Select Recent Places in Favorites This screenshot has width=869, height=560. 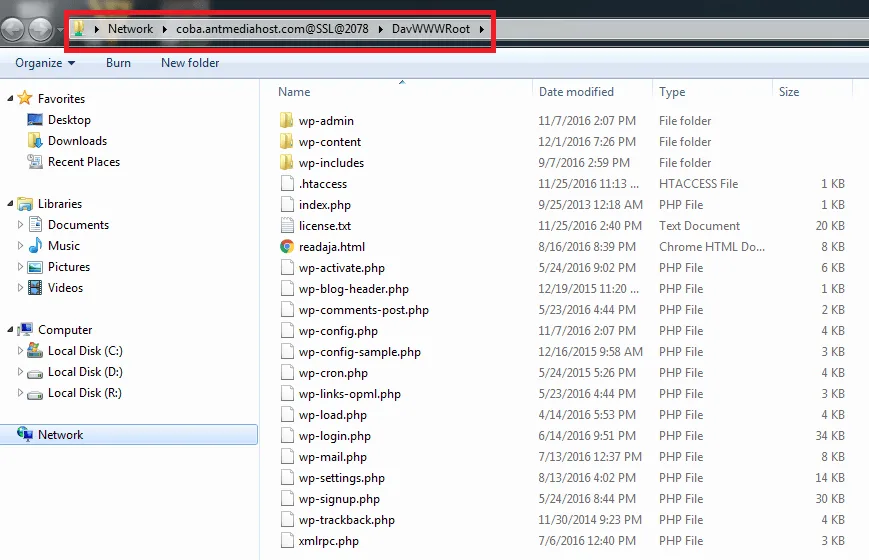point(83,162)
